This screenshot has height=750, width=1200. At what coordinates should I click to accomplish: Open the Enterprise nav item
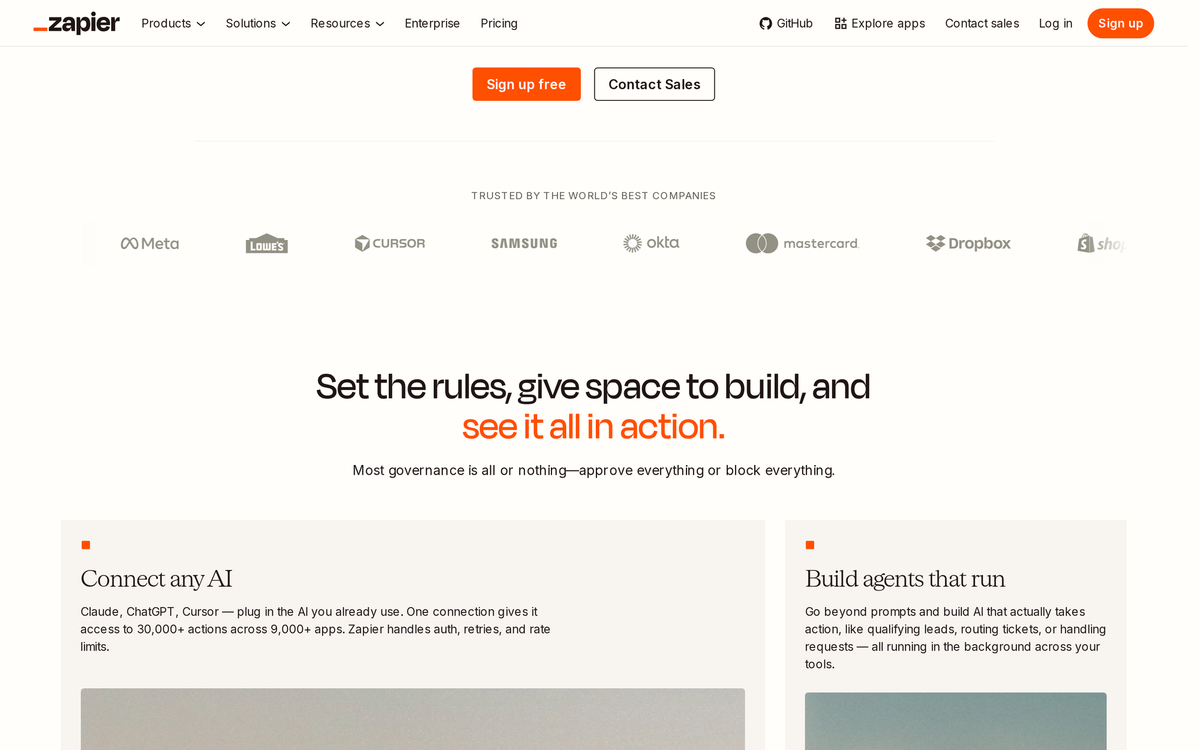(x=432, y=23)
